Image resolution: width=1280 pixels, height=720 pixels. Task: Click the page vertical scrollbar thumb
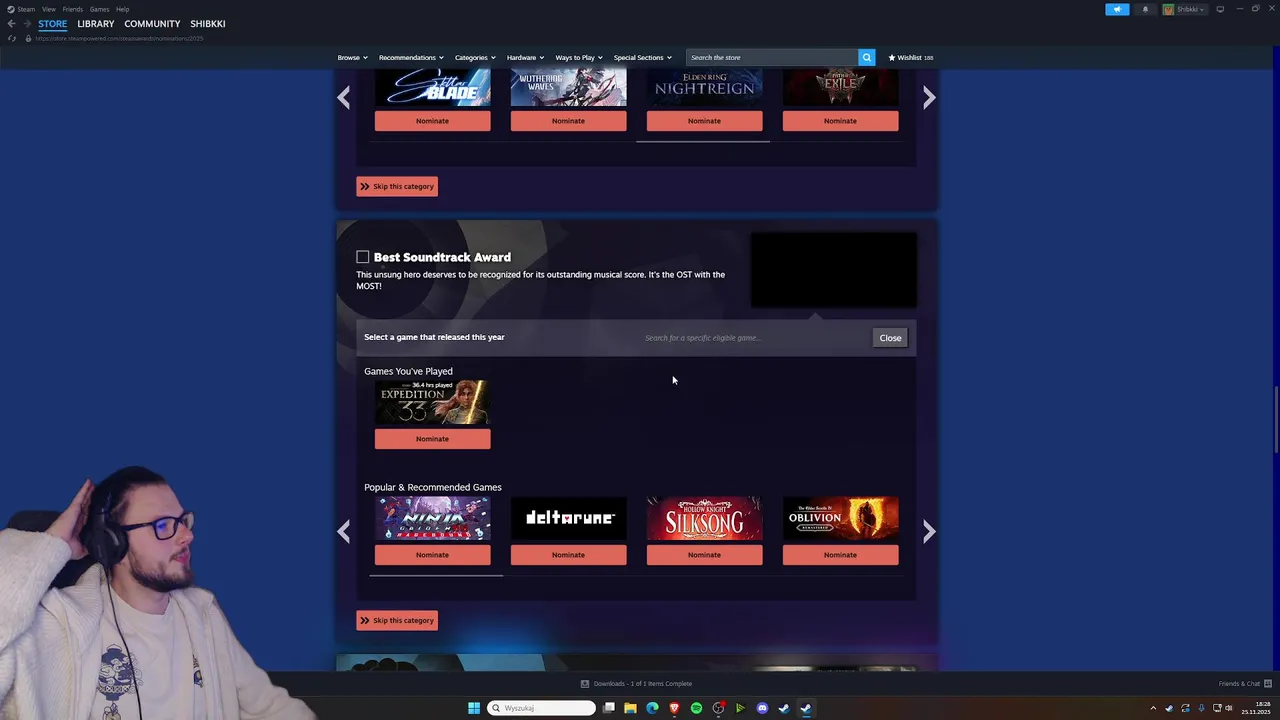click(1275, 419)
